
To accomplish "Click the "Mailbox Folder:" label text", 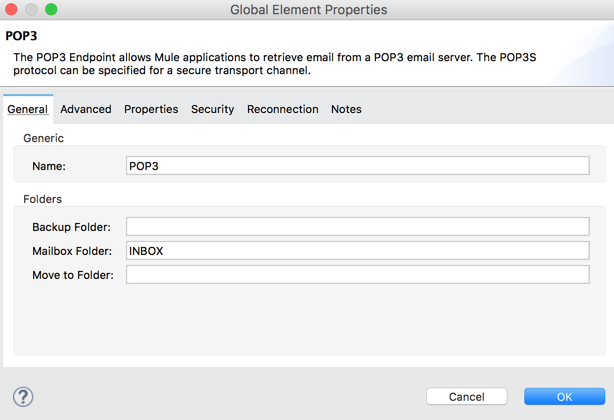I will click(x=72, y=251).
